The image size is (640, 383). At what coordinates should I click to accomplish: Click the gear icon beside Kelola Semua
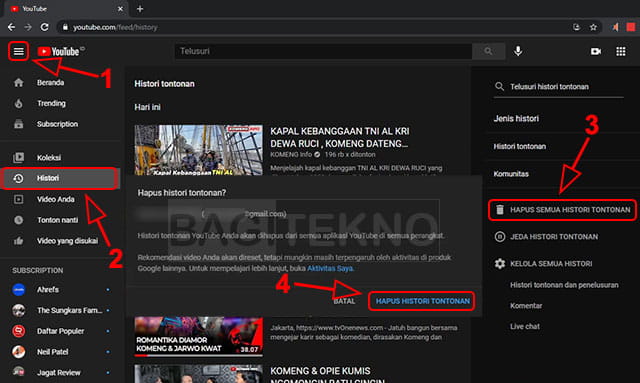click(x=500, y=264)
